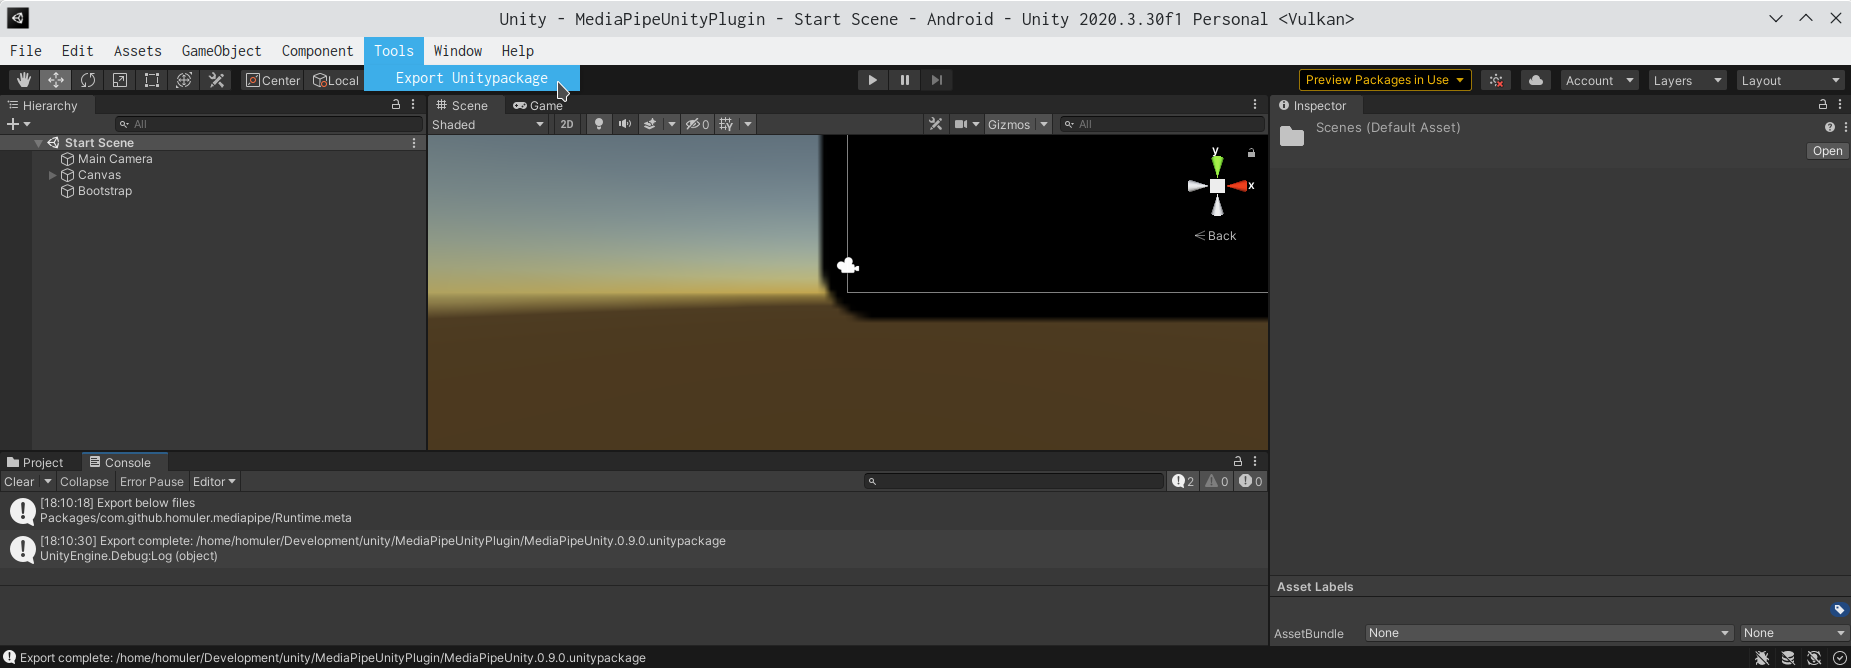Select the Rotate tool
The width and height of the screenshot is (1851, 668).
(88, 80)
